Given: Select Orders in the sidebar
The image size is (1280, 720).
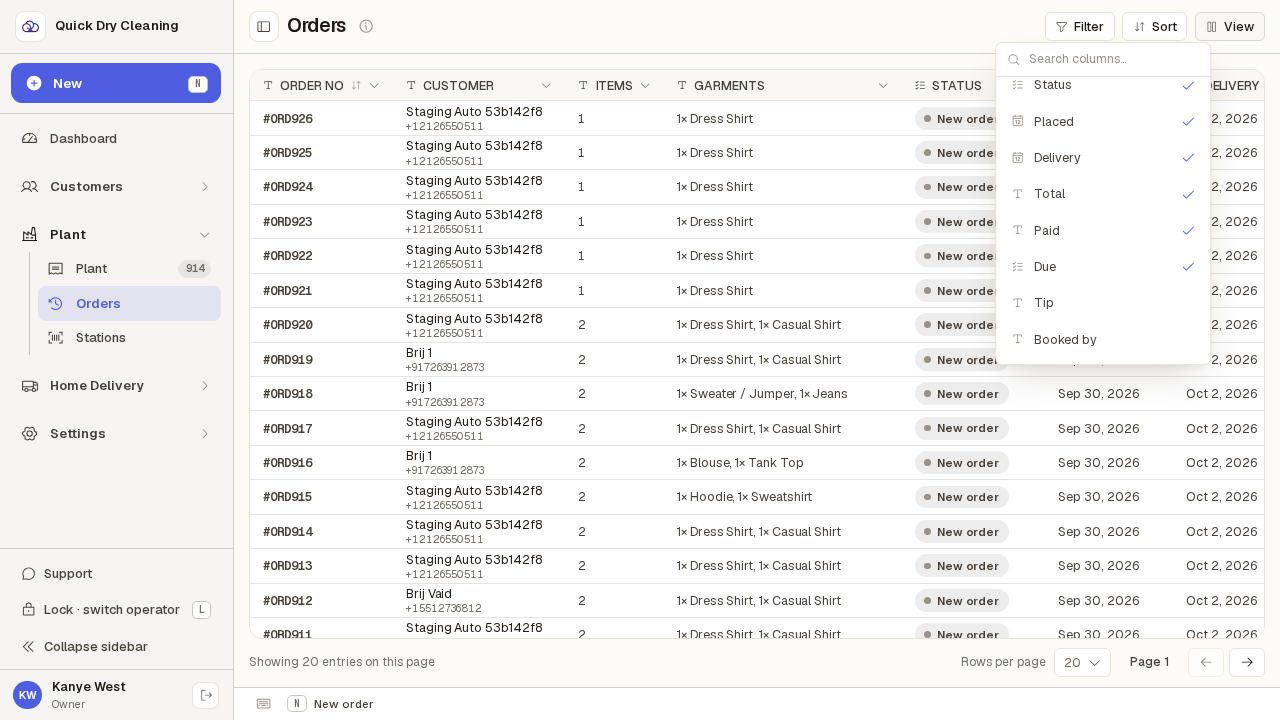Looking at the screenshot, I should pyautogui.click(x=129, y=303).
